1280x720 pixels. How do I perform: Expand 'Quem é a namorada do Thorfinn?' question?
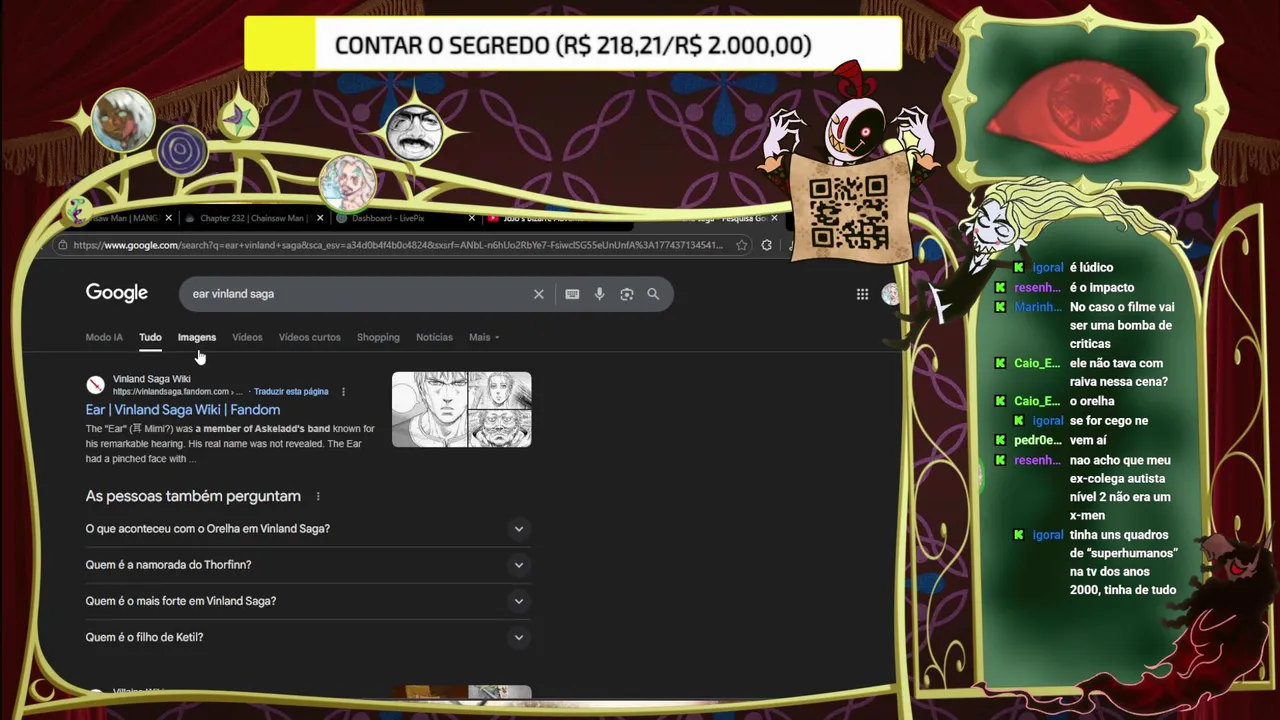pyautogui.click(x=308, y=565)
